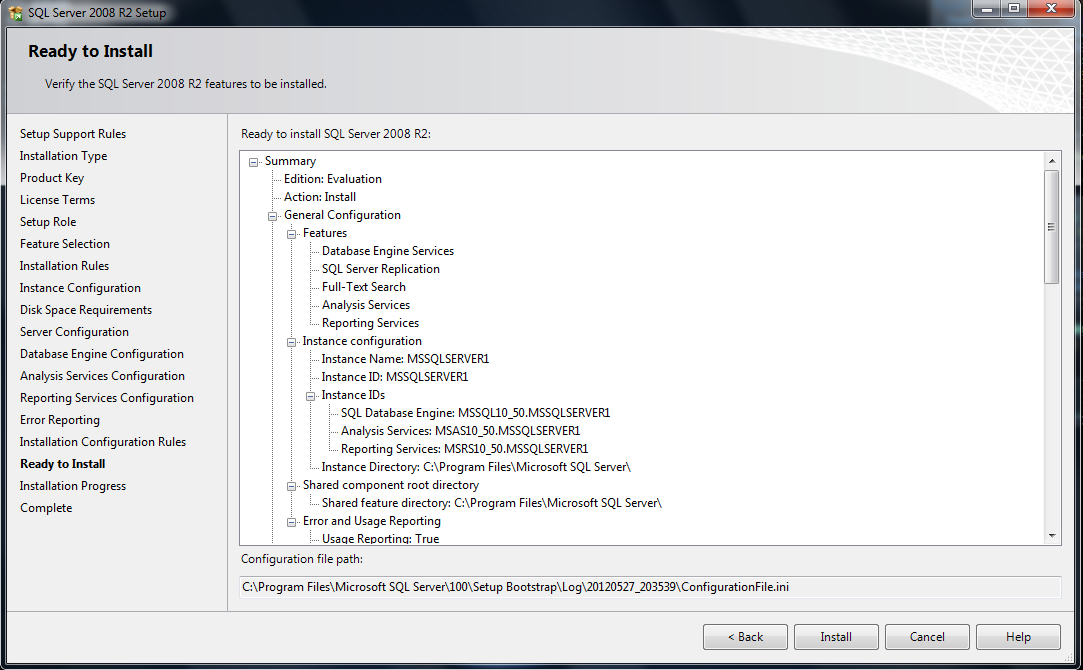Select the License Terms step
The width and height of the screenshot is (1083, 670).
point(57,200)
